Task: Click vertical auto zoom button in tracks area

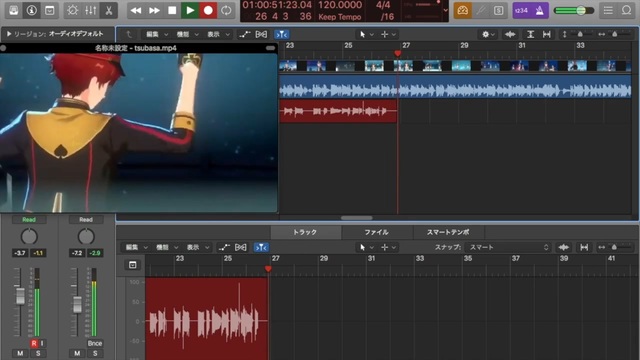Action: [530, 35]
